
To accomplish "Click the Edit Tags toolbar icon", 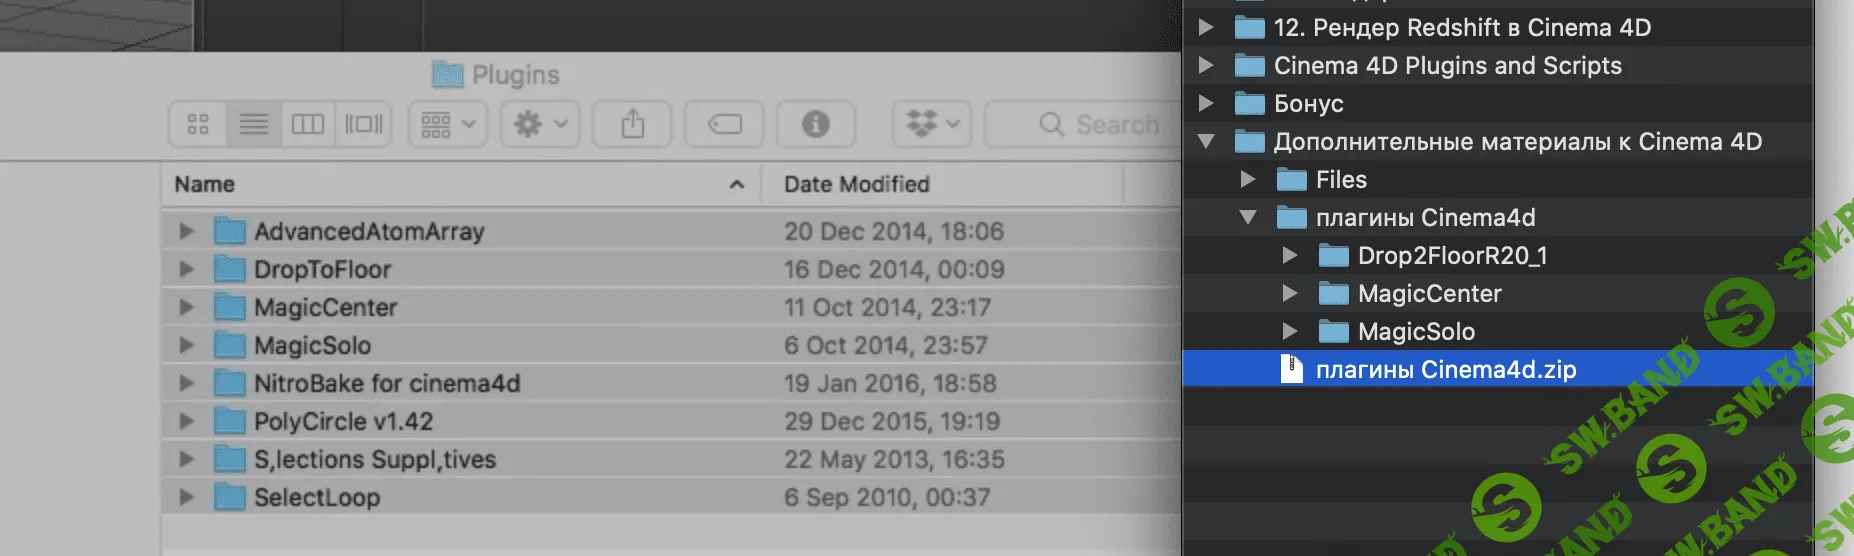I will [724, 124].
